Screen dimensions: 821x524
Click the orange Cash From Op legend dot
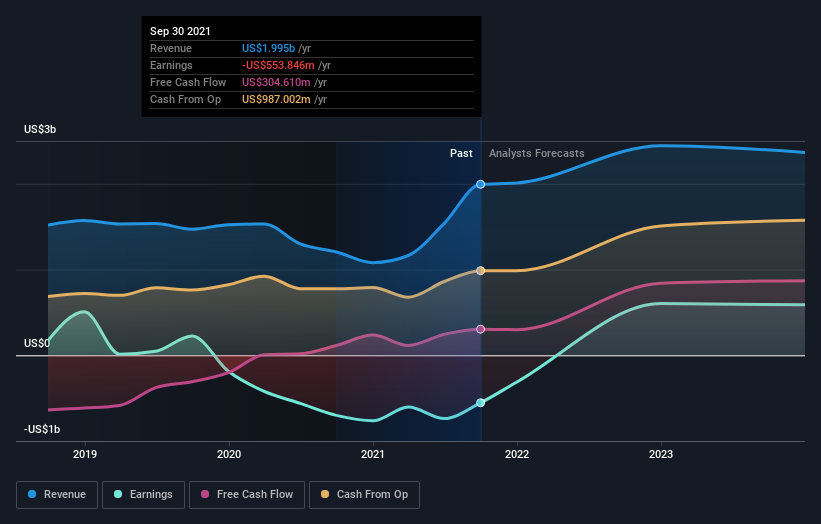pyautogui.click(x=325, y=494)
